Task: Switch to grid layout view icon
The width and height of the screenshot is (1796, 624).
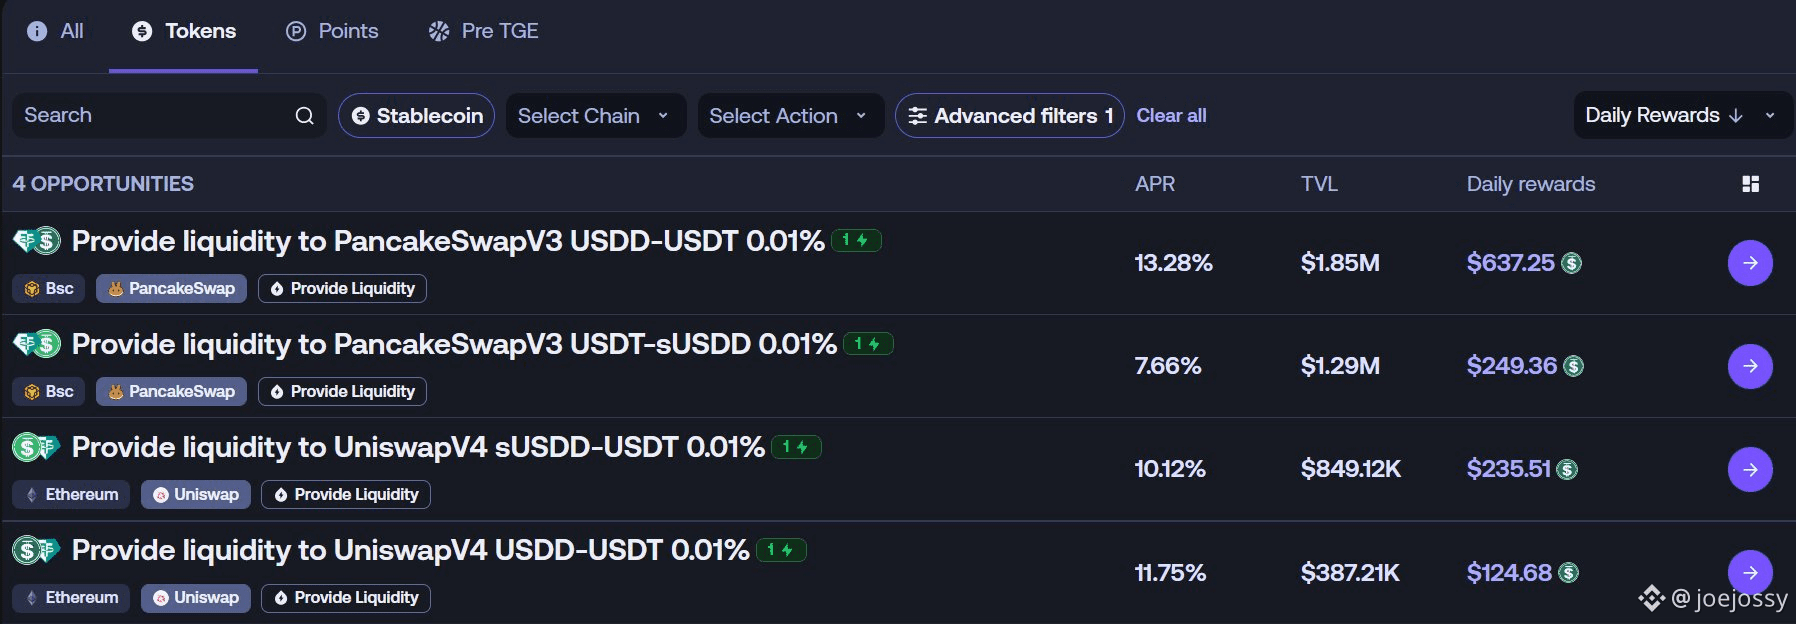Action: [x=1750, y=184]
